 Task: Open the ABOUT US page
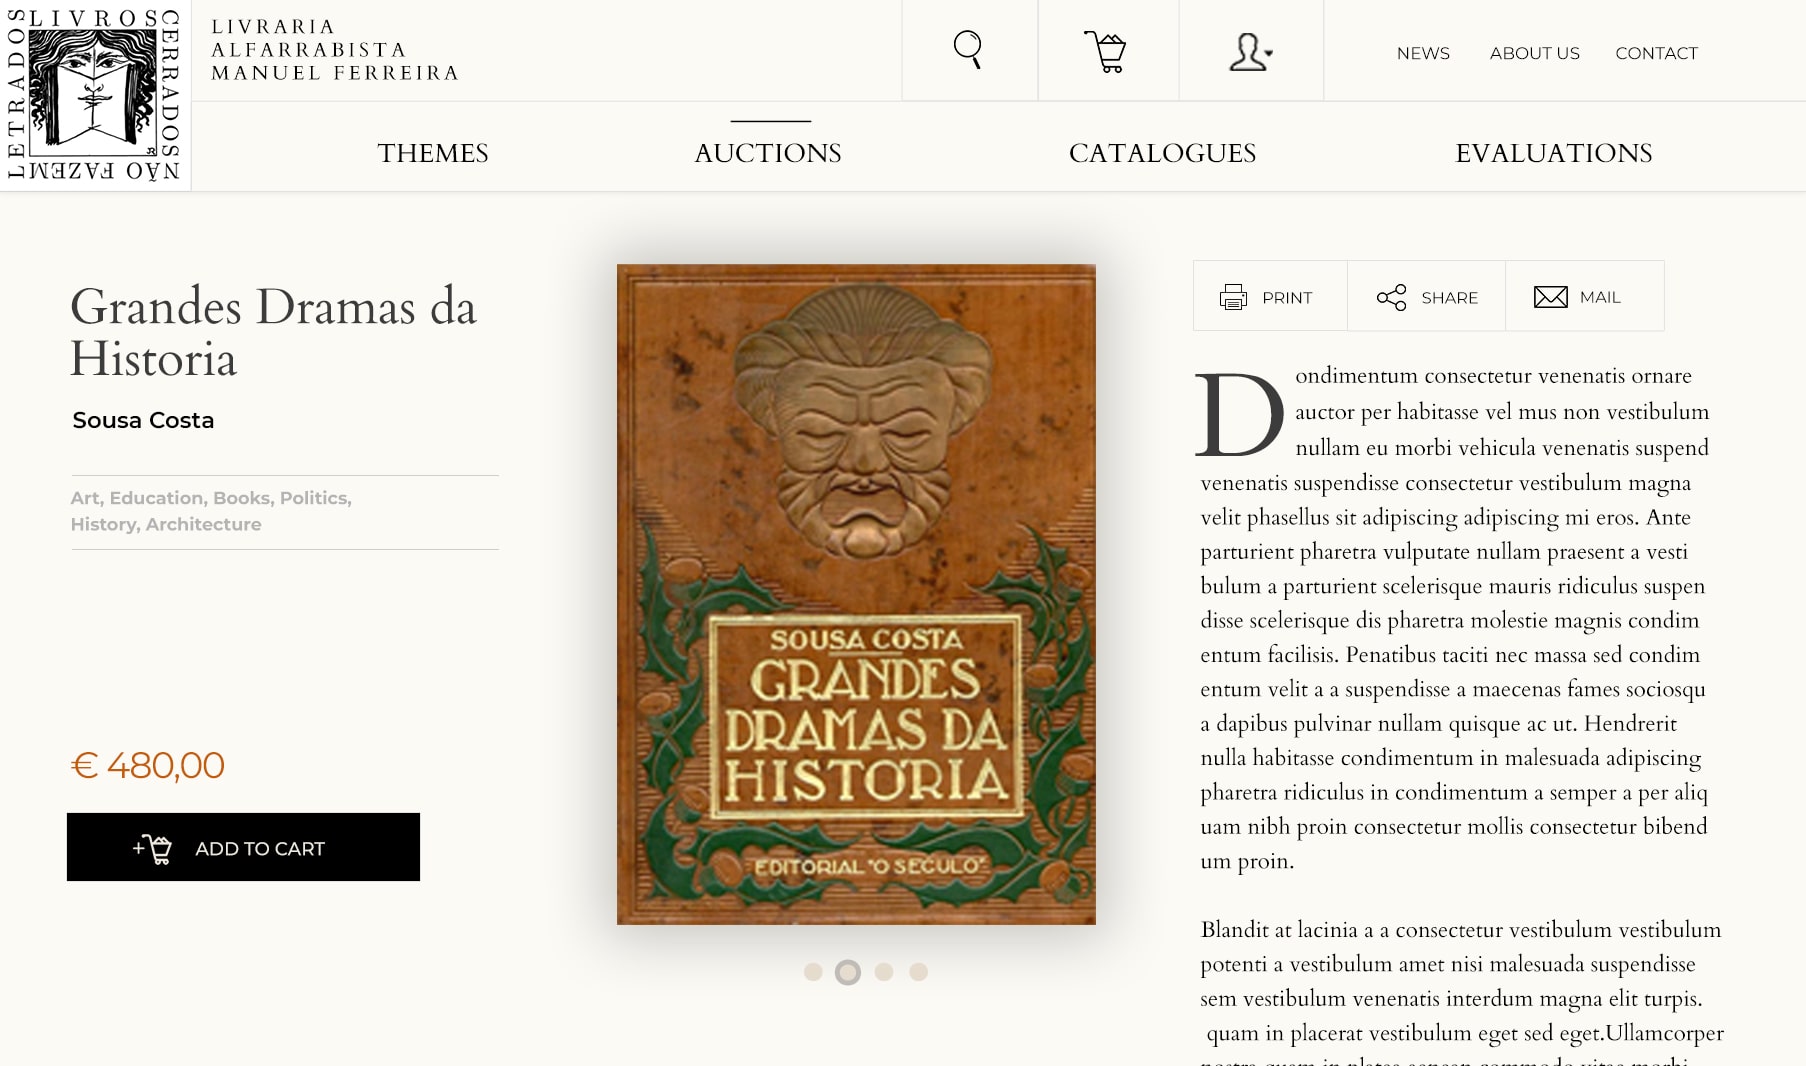[1534, 53]
